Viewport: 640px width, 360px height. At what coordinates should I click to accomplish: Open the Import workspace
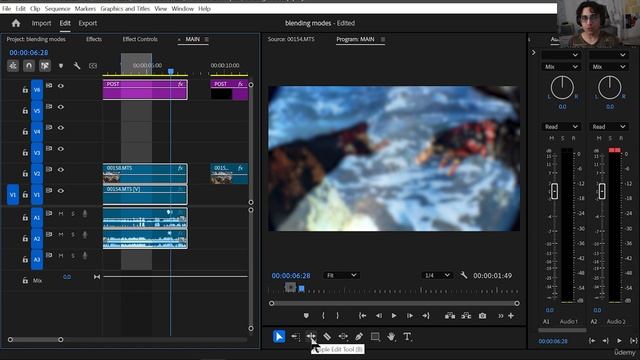pyautogui.click(x=42, y=23)
